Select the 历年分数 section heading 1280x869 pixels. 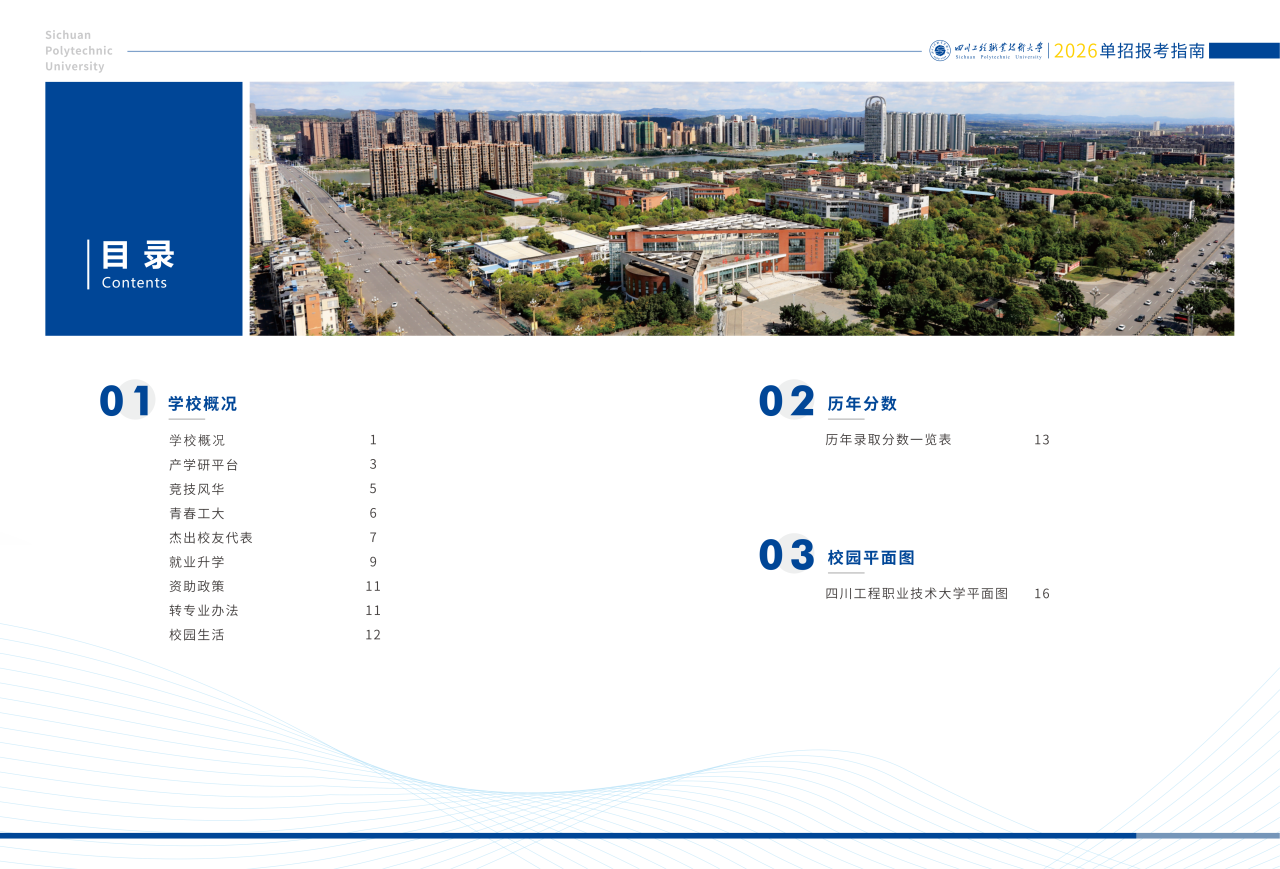click(x=862, y=404)
